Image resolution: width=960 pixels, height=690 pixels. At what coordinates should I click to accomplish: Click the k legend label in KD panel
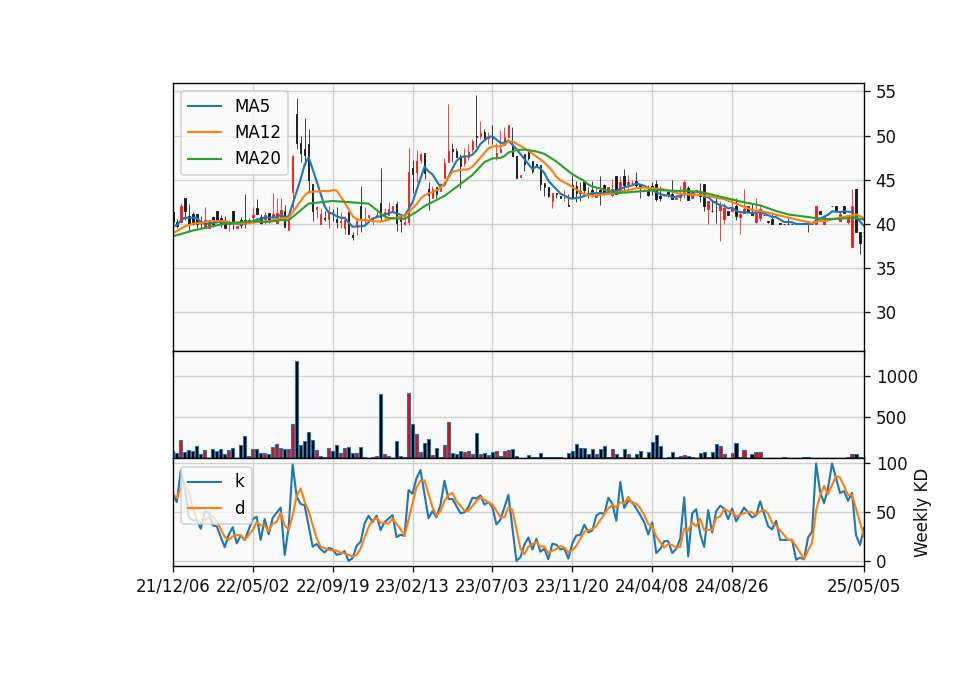[x=239, y=481]
